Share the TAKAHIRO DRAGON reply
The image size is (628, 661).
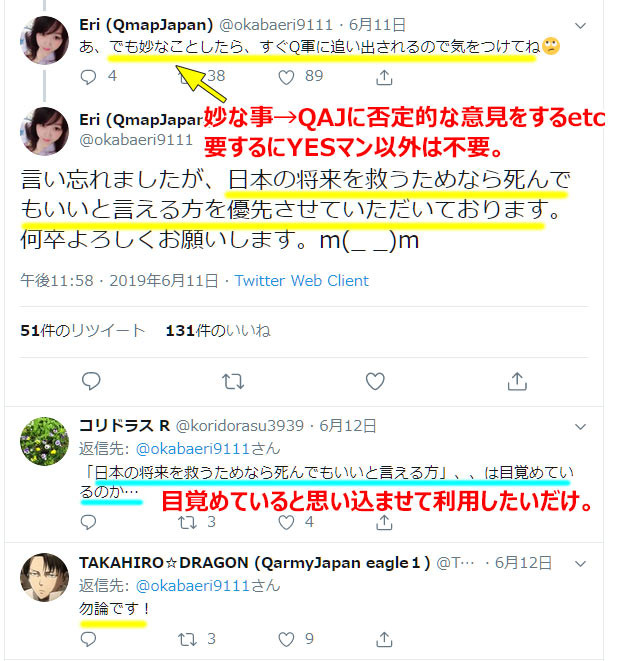pyautogui.click(x=384, y=640)
